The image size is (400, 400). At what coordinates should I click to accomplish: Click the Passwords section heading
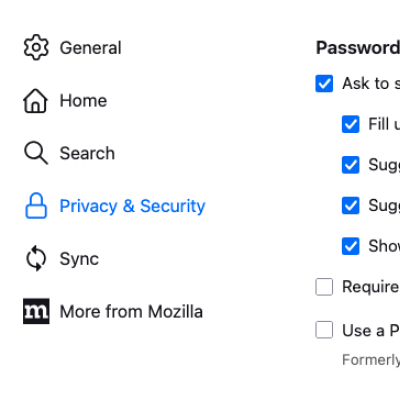pyautogui.click(x=358, y=48)
